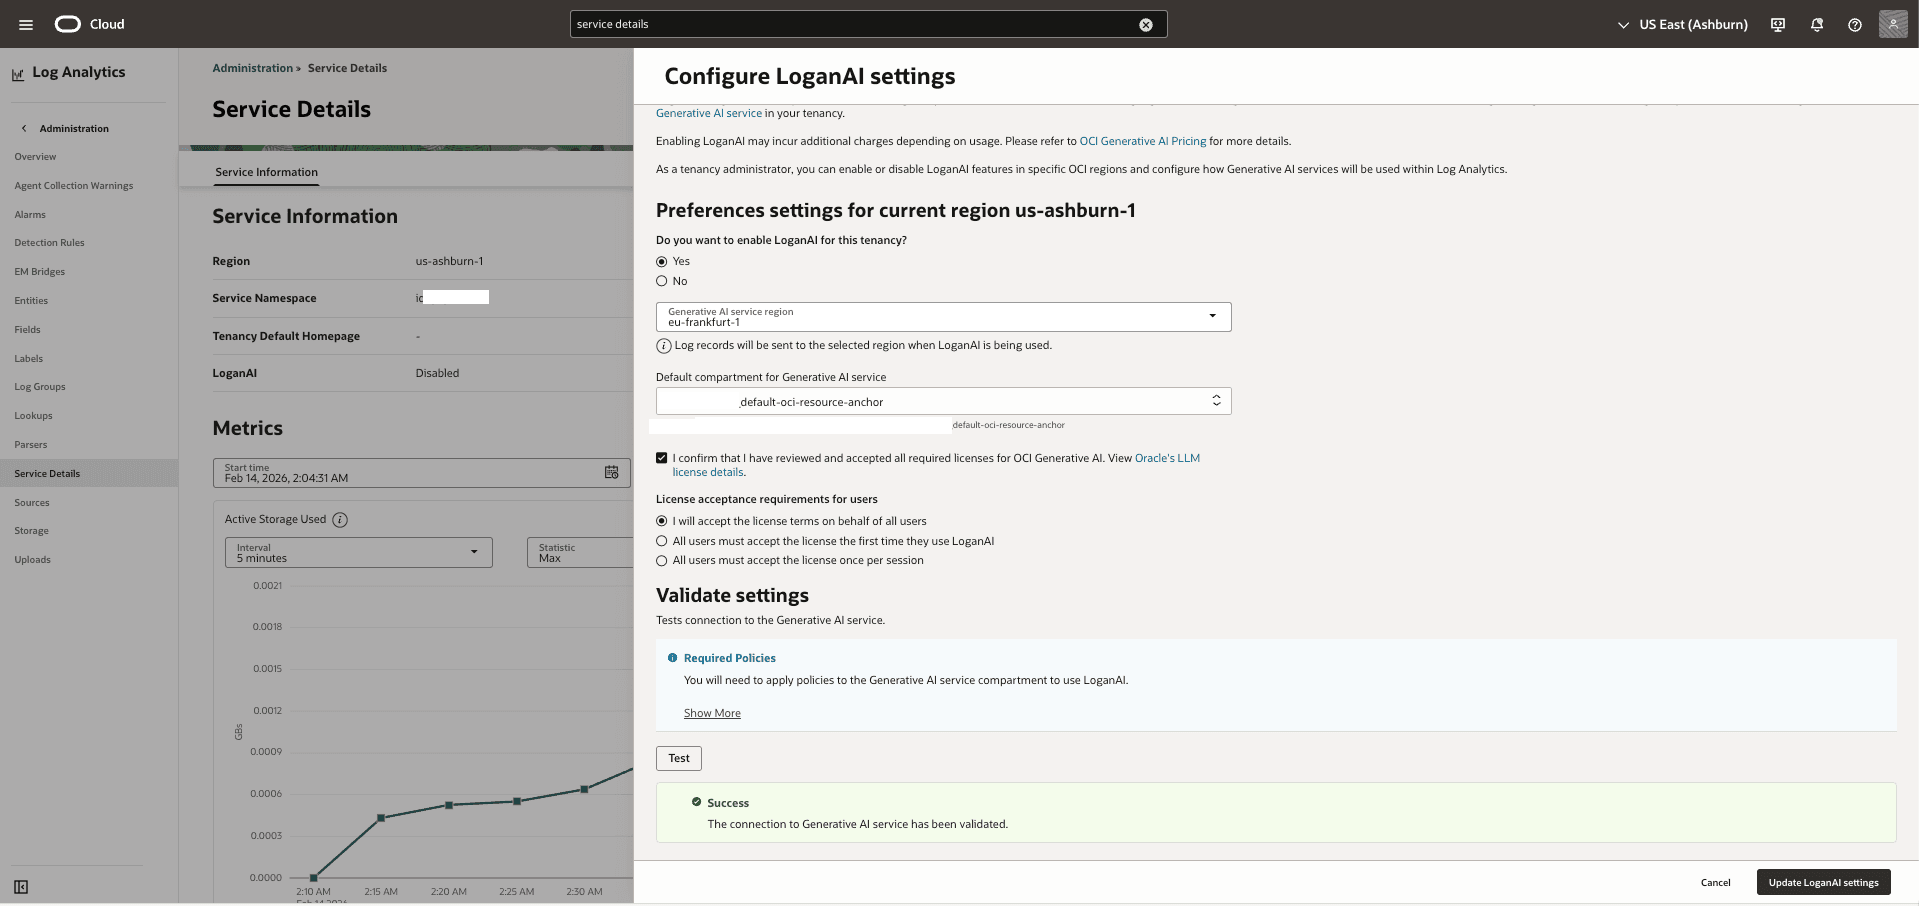Open Overview in the sidebar
This screenshot has height=906, width=1919.
click(35, 157)
